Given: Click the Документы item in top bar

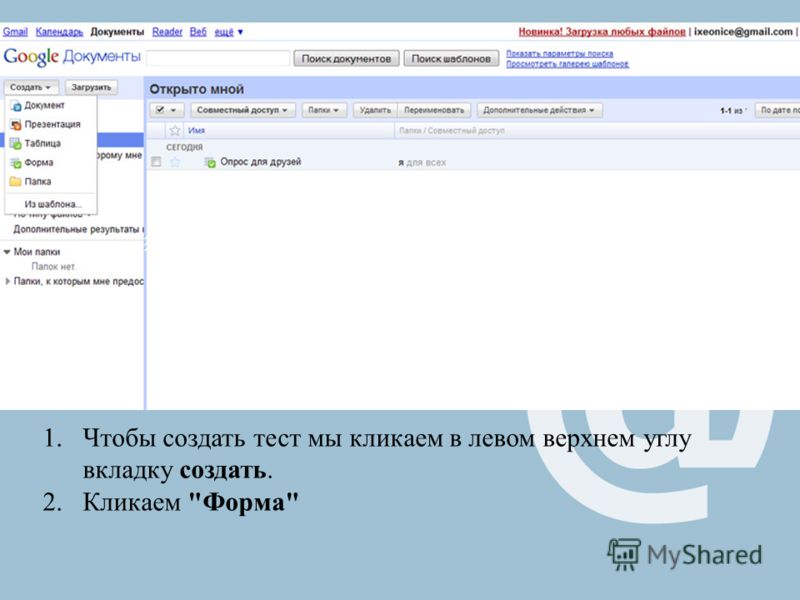Looking at the screenshot, I should click(117, 32).
